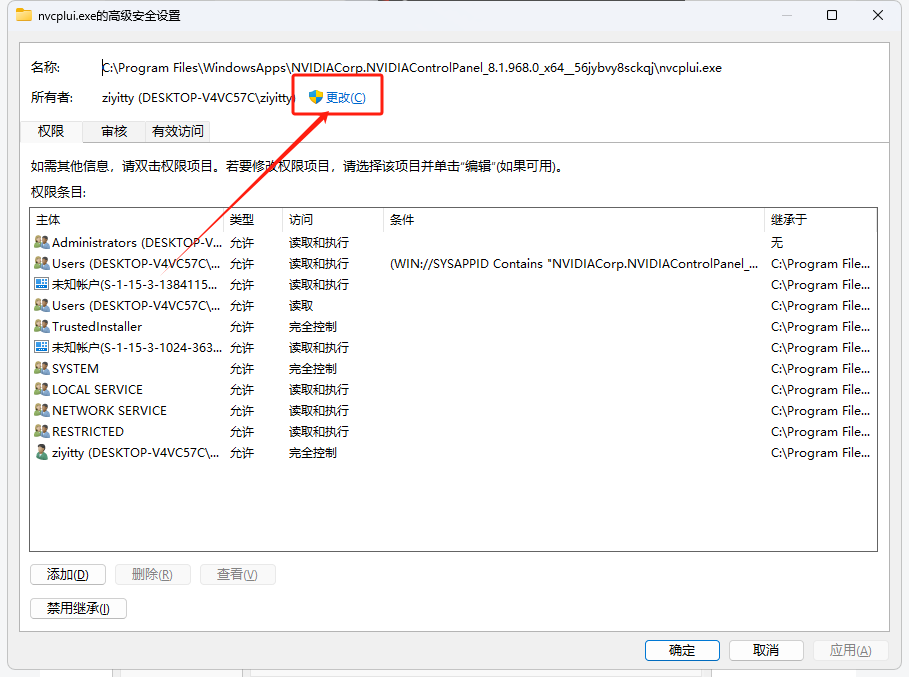Click the NETWORK SERVICE entry icon

point(42,410)
